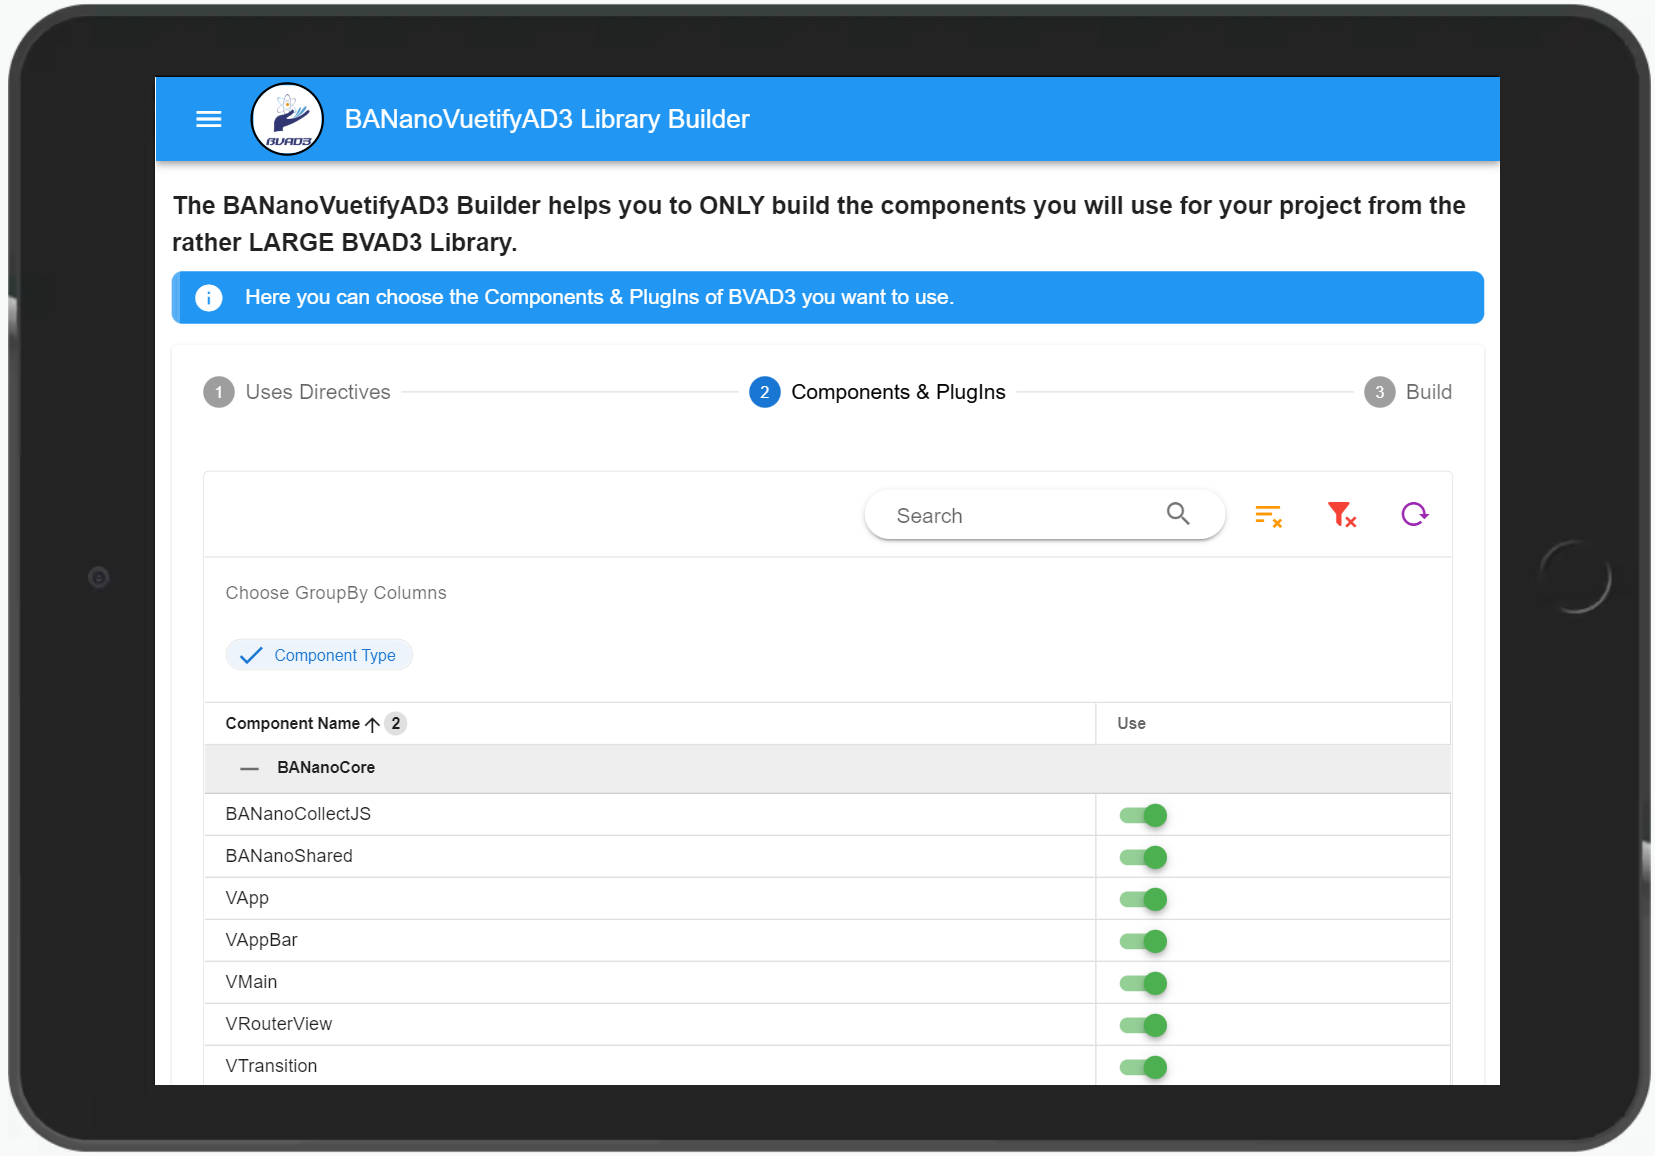Click the VTransition row name

(271, 1066)
